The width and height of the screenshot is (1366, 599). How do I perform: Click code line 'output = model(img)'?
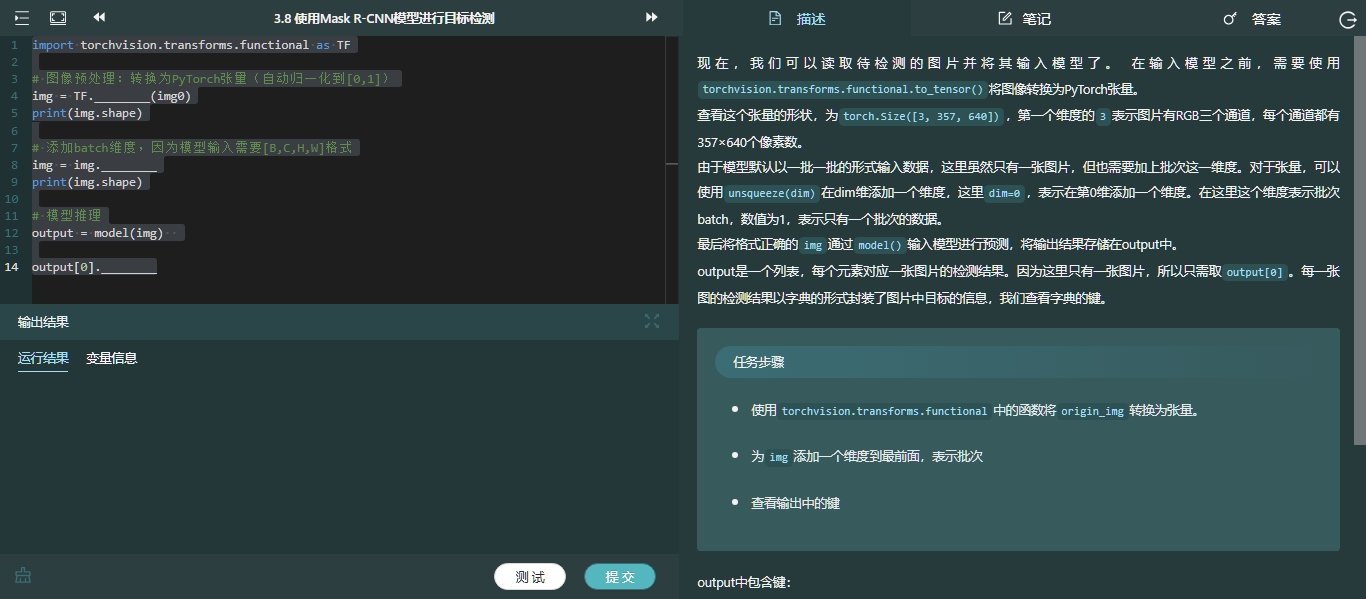tap(97, 233)
